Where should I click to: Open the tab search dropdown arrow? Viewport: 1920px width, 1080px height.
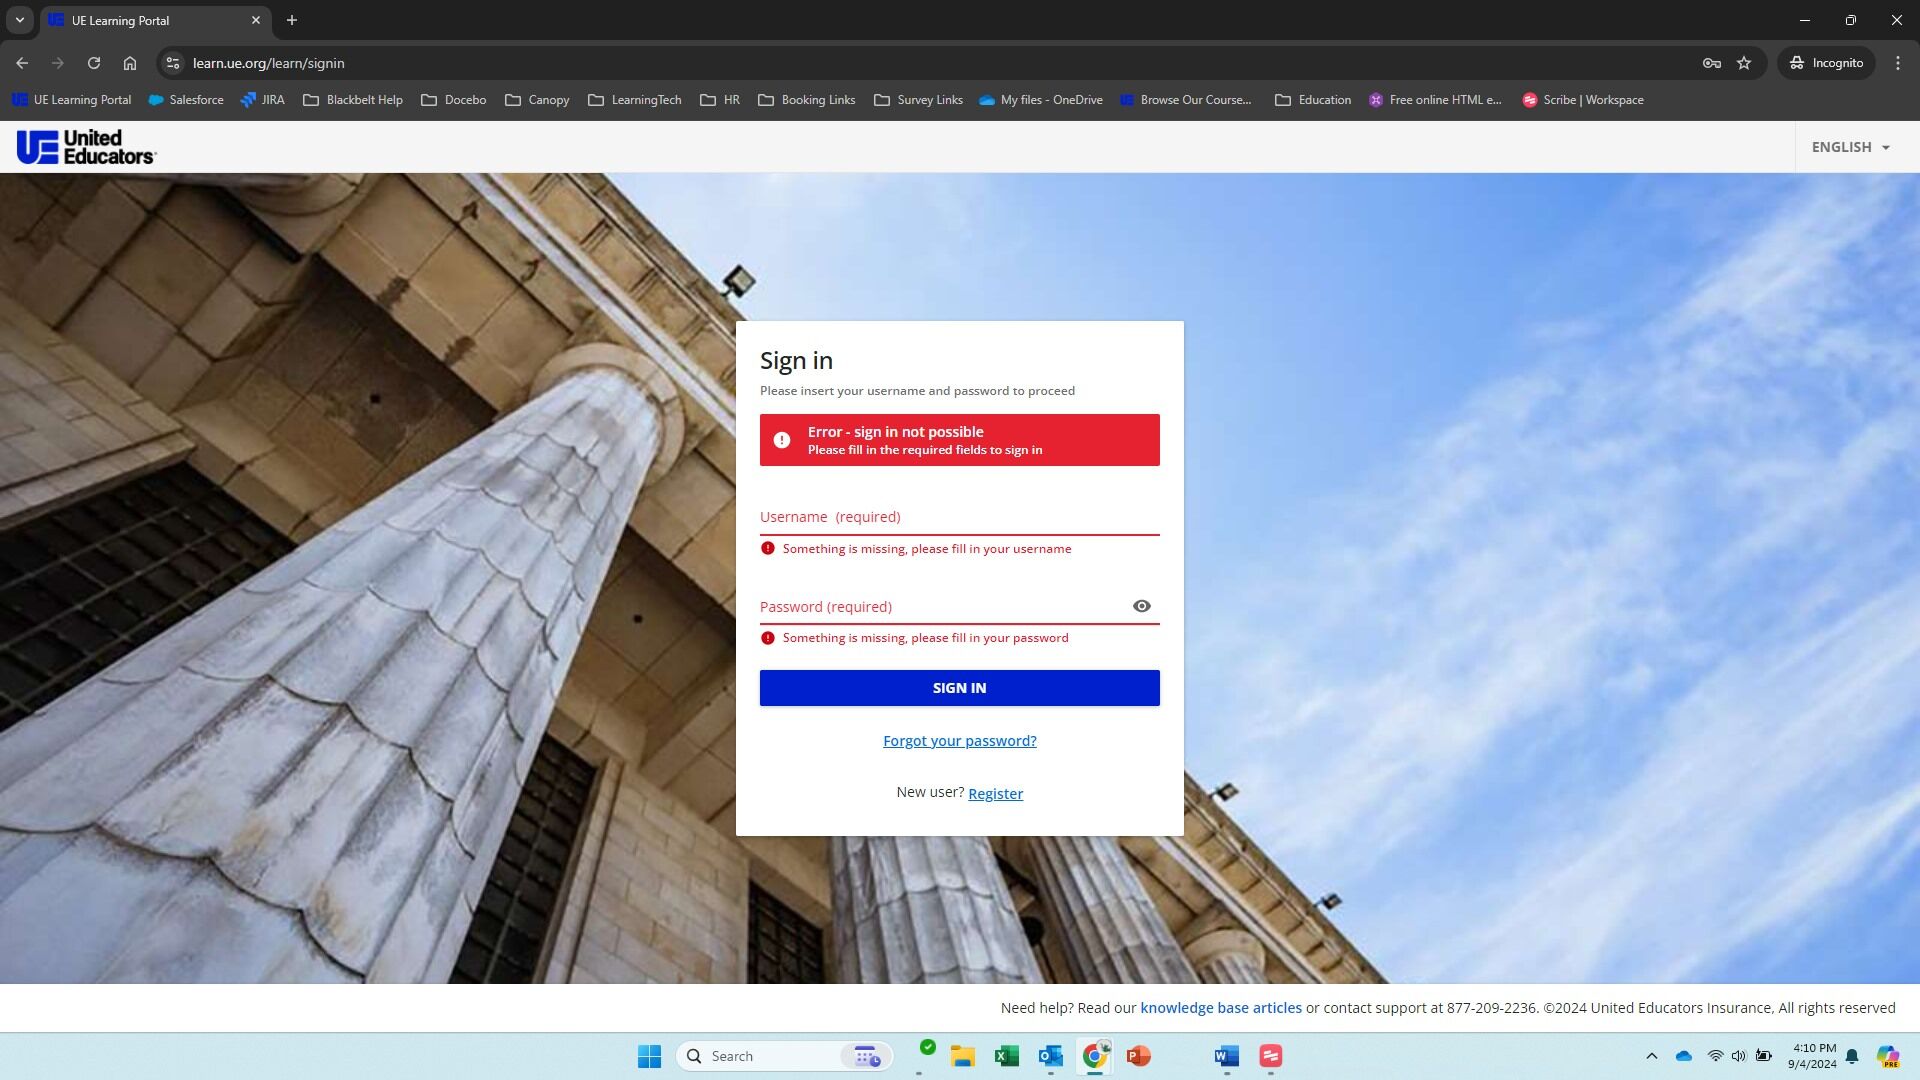(x=19, y=20)
